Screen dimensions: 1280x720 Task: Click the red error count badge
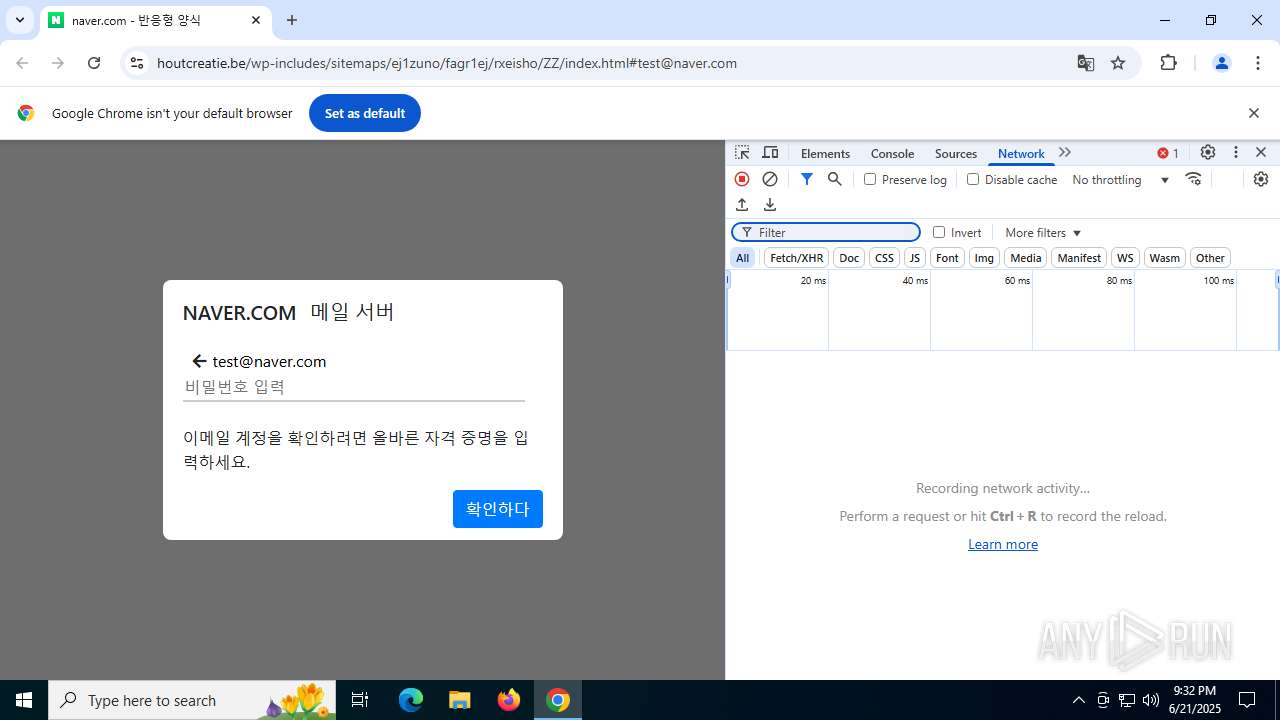click(1168, 153)
